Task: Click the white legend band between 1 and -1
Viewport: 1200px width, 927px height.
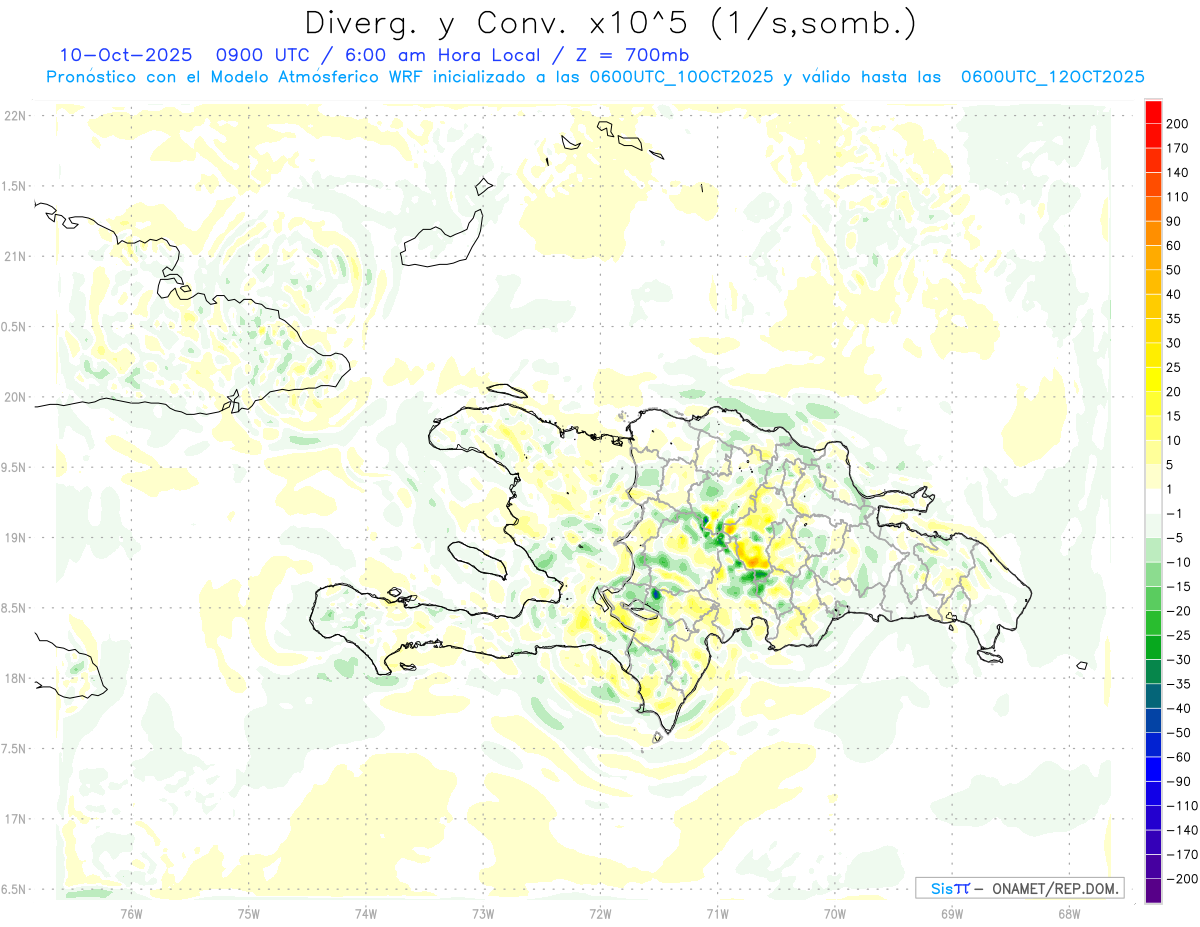Action: pyautogui.click(x=1153, y=502)
